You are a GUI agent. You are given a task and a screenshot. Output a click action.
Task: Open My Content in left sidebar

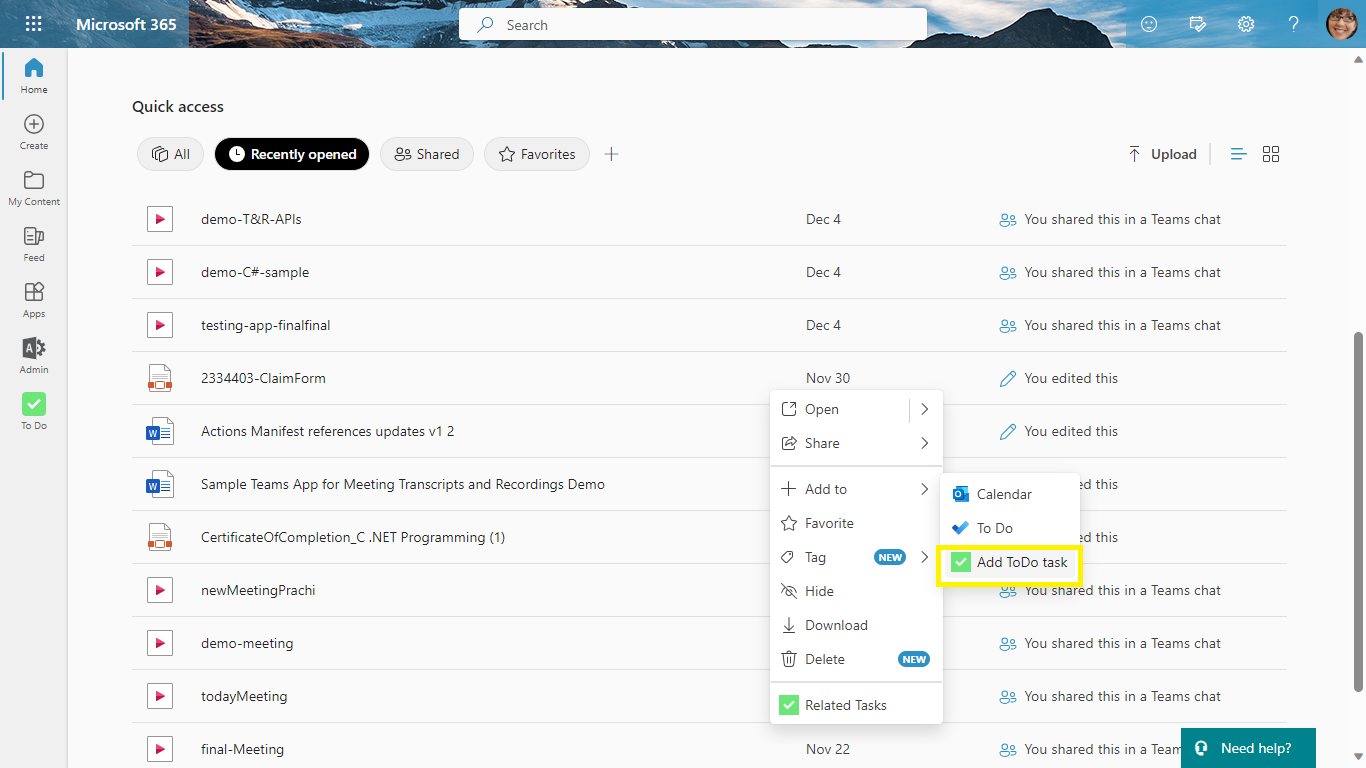click(34, 188)
